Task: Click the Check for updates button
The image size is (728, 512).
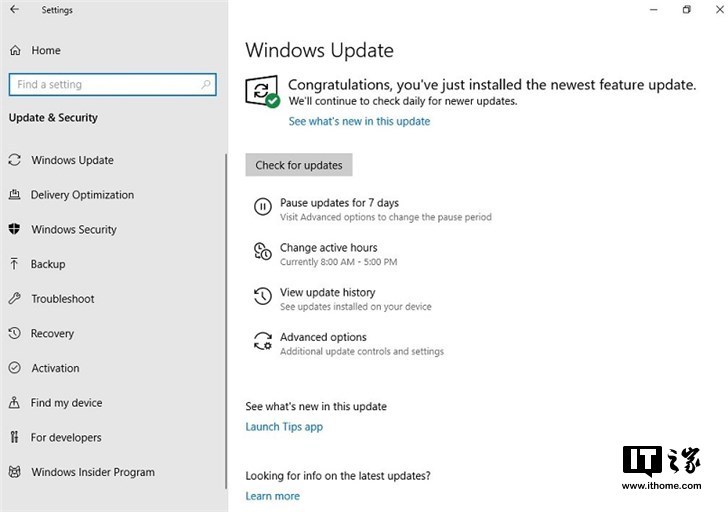Action: (299, 165)
